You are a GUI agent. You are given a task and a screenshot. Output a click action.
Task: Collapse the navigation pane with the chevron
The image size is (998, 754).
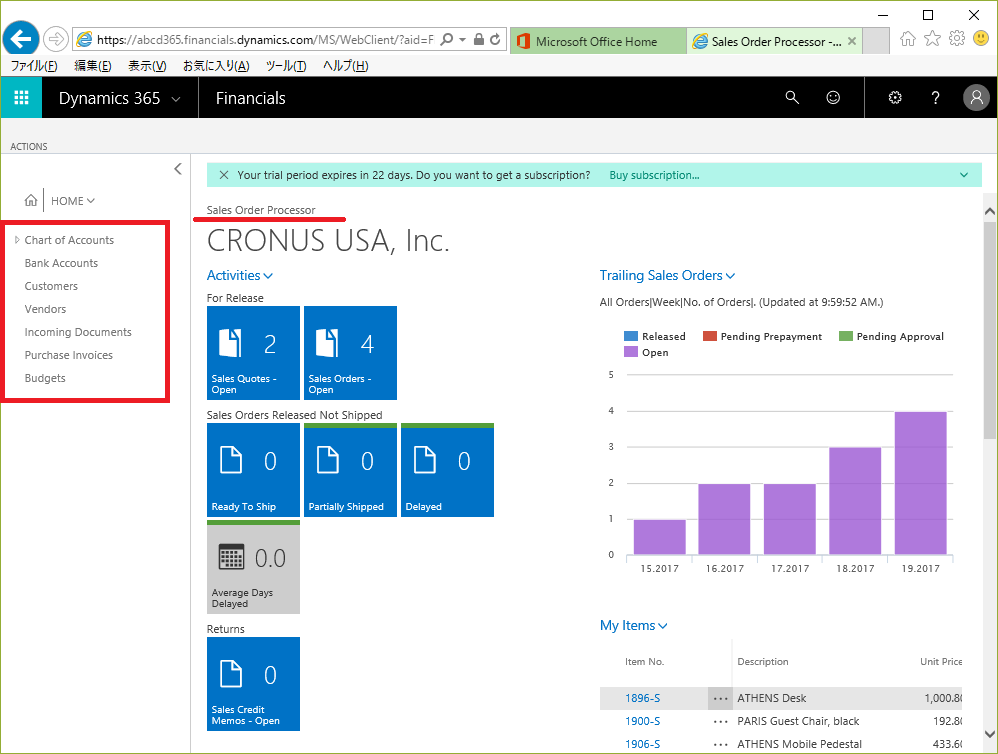[178, 169]
